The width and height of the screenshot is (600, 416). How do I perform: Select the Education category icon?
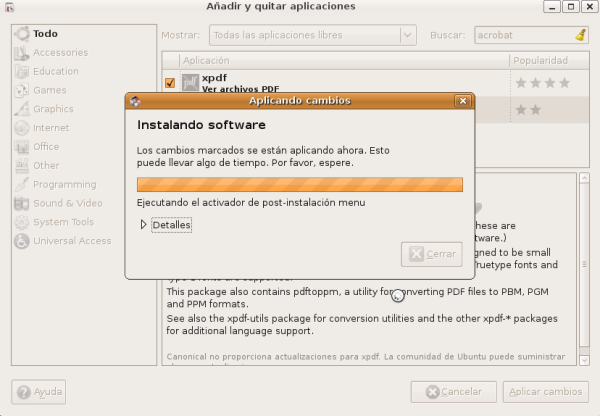21,71
